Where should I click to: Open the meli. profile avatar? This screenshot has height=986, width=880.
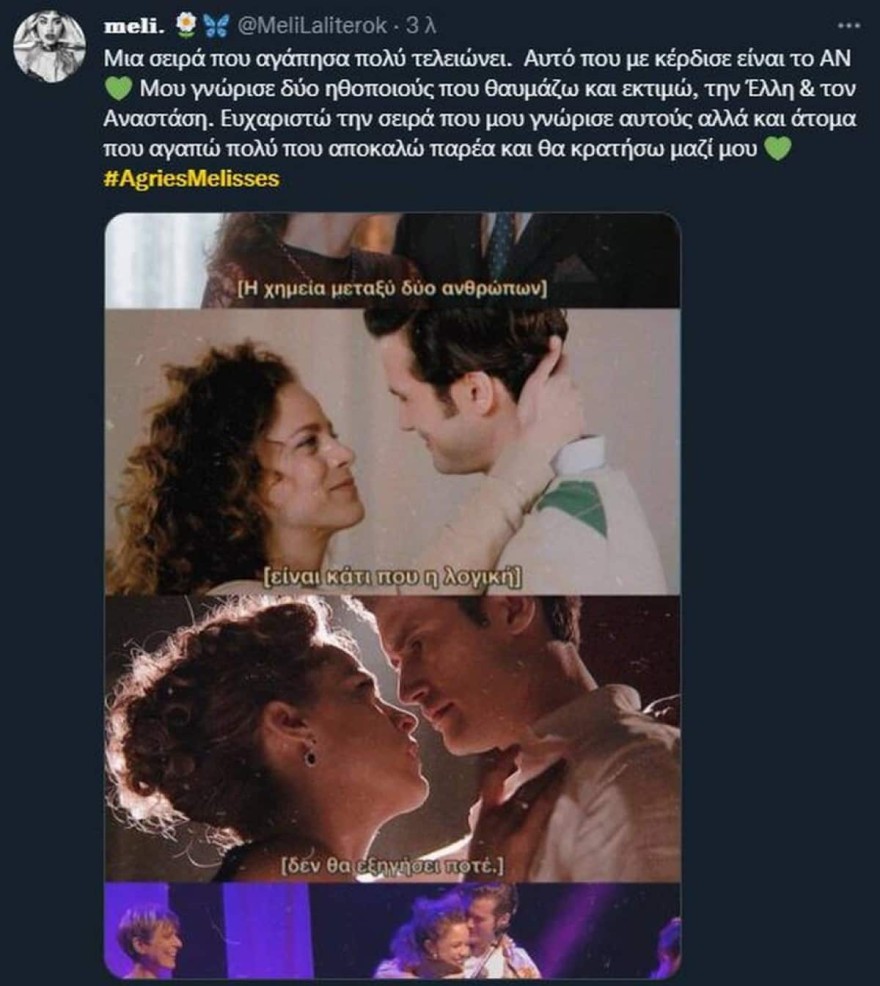tap(48, 48)
